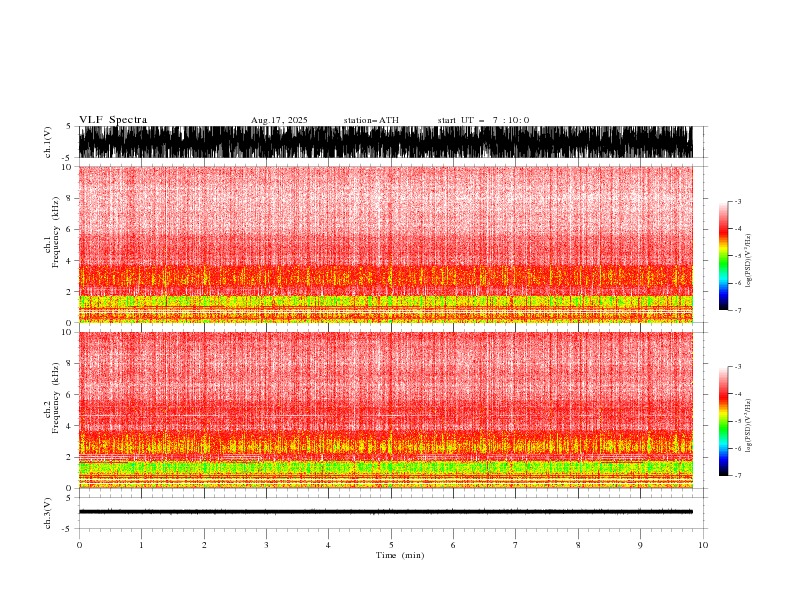Click the "station=ATH" header label
This screenshot has height=612, width=792.
371,120
